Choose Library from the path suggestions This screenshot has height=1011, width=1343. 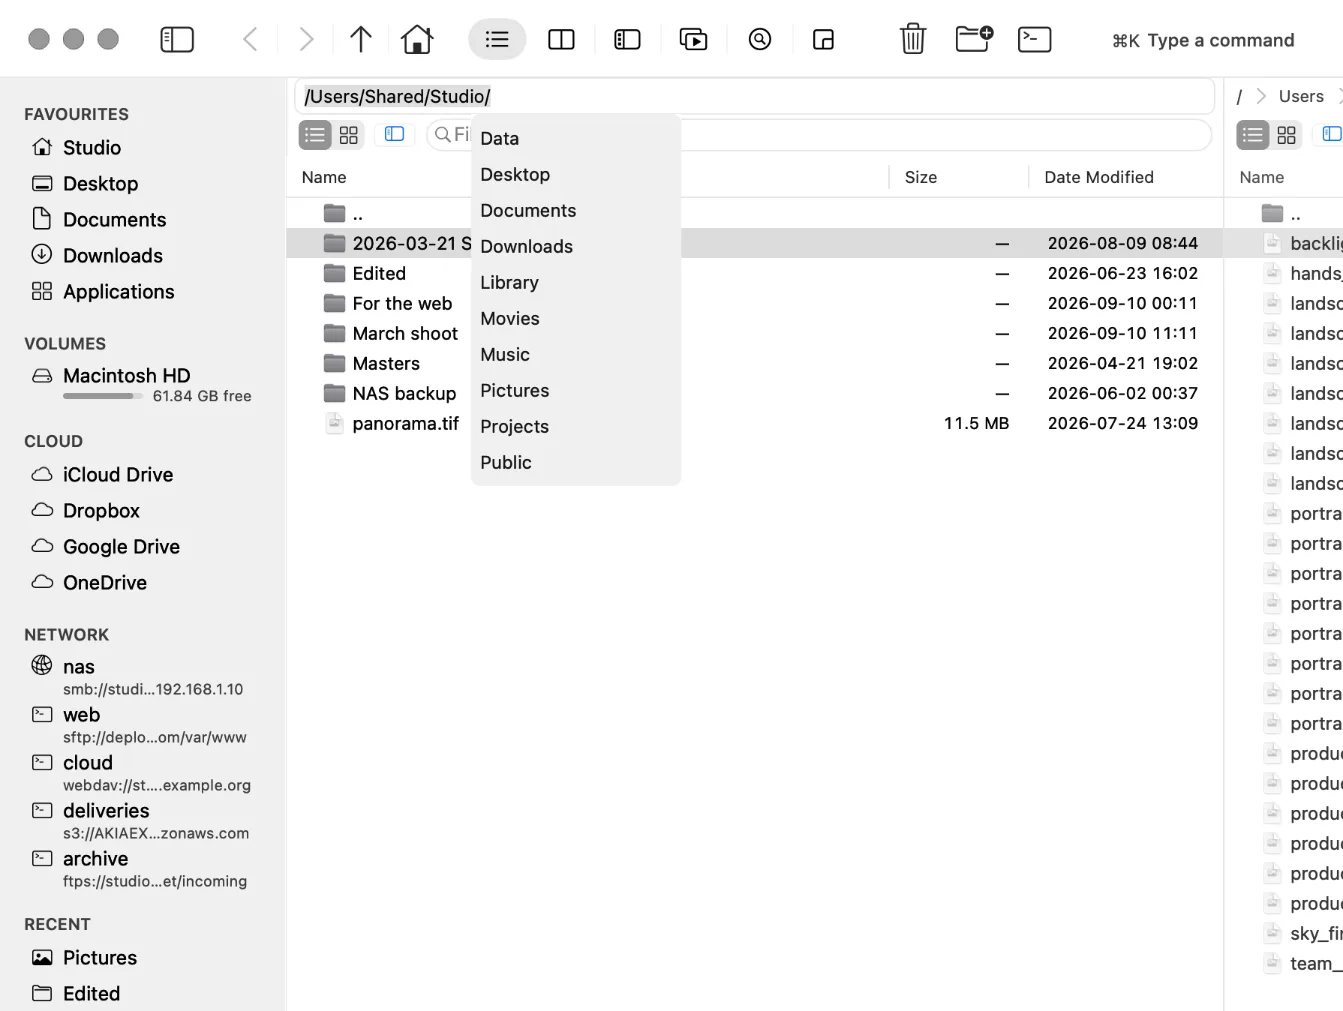click(576, 283)
